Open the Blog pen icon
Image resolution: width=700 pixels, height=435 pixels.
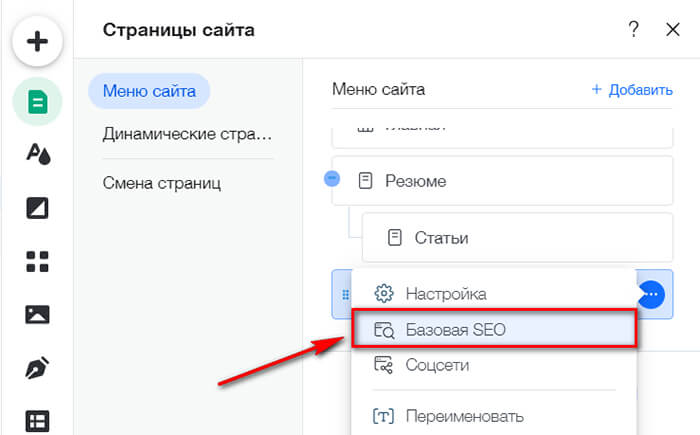tap(37, 368)
